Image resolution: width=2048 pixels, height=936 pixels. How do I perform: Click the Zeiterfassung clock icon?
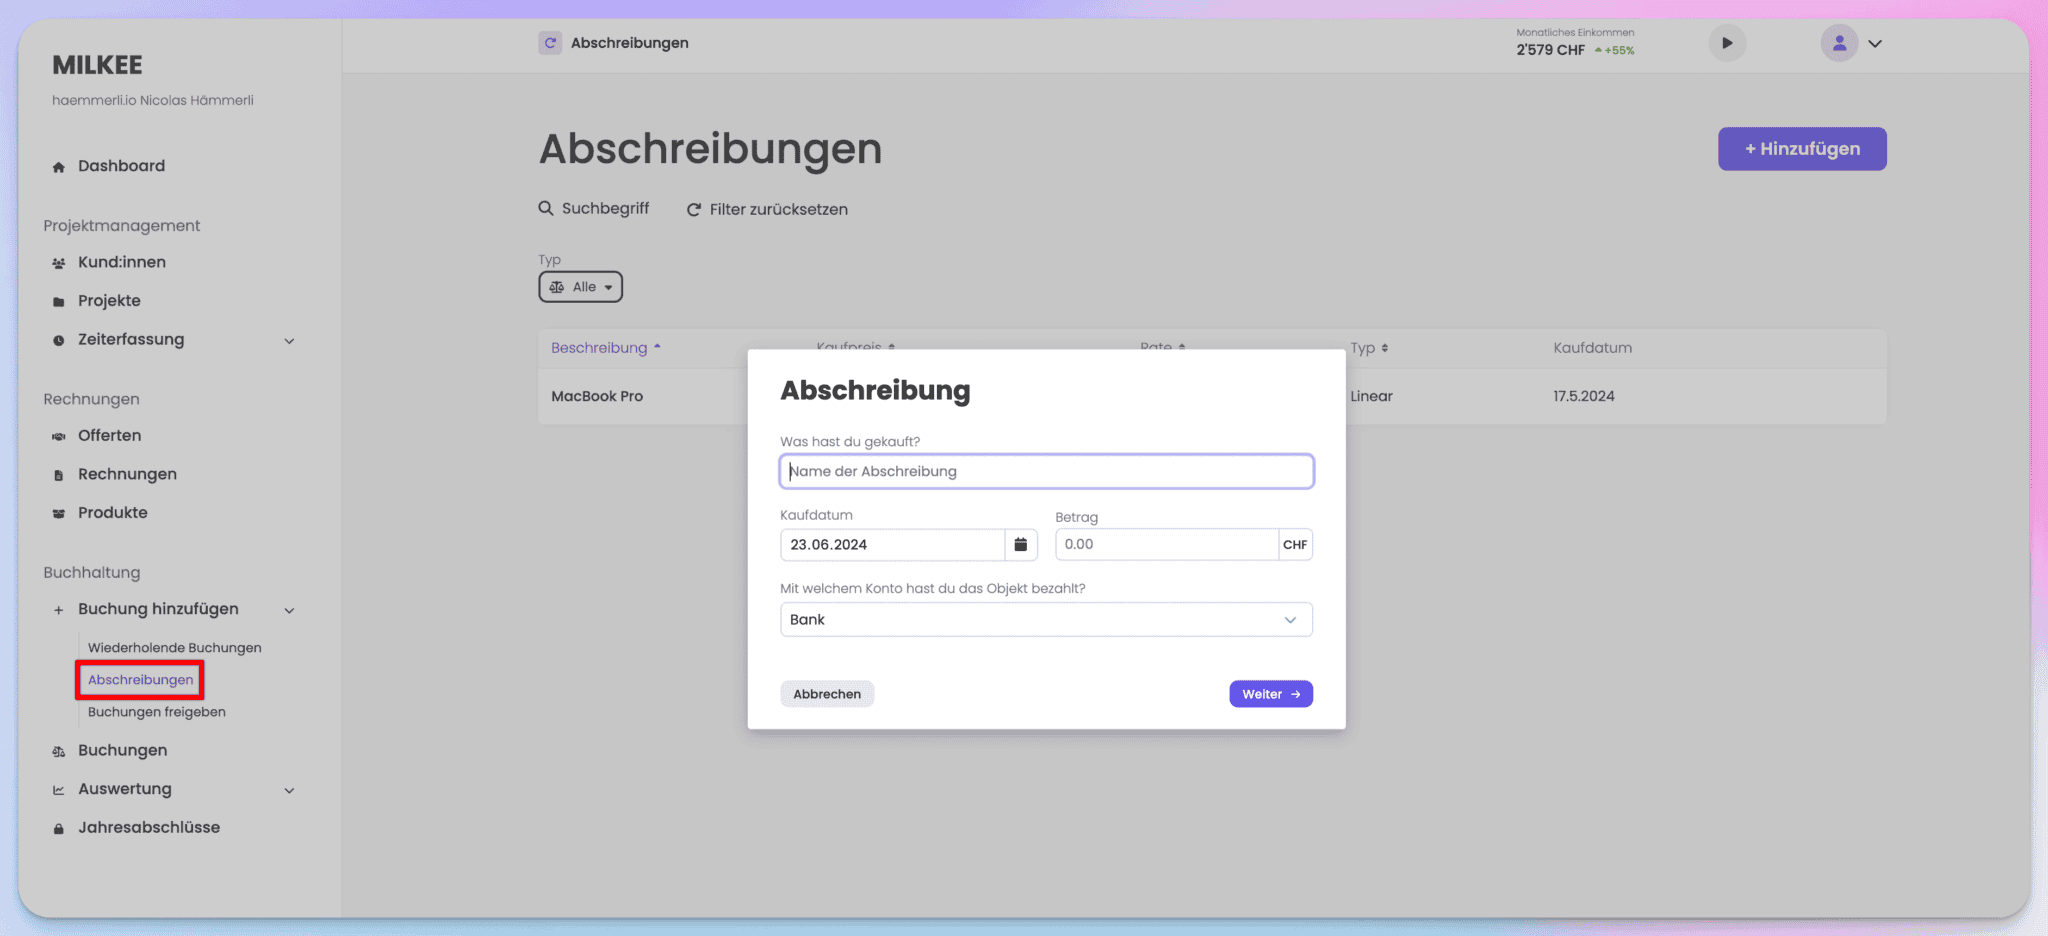coord(59,339)
